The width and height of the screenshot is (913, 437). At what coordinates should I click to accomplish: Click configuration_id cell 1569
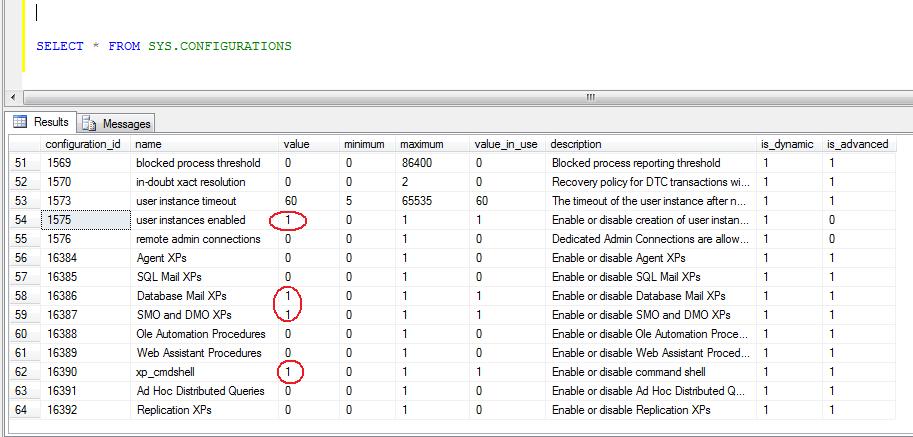(86, 163)
